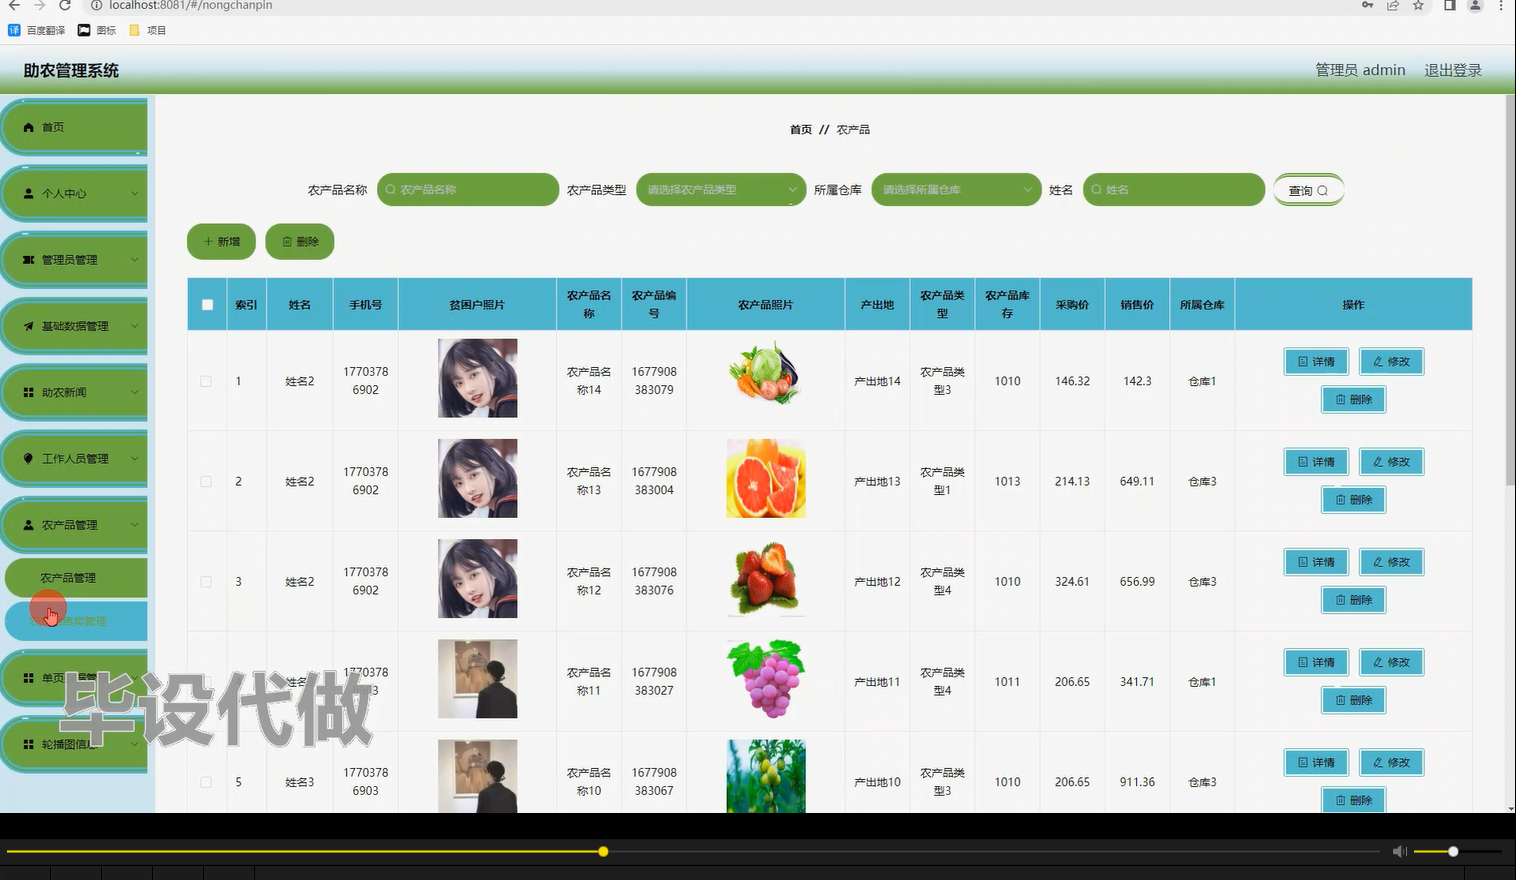Click the search icon in the 农产品名称 field
This screenshot has width=1516, height=880.
[391, 190]
